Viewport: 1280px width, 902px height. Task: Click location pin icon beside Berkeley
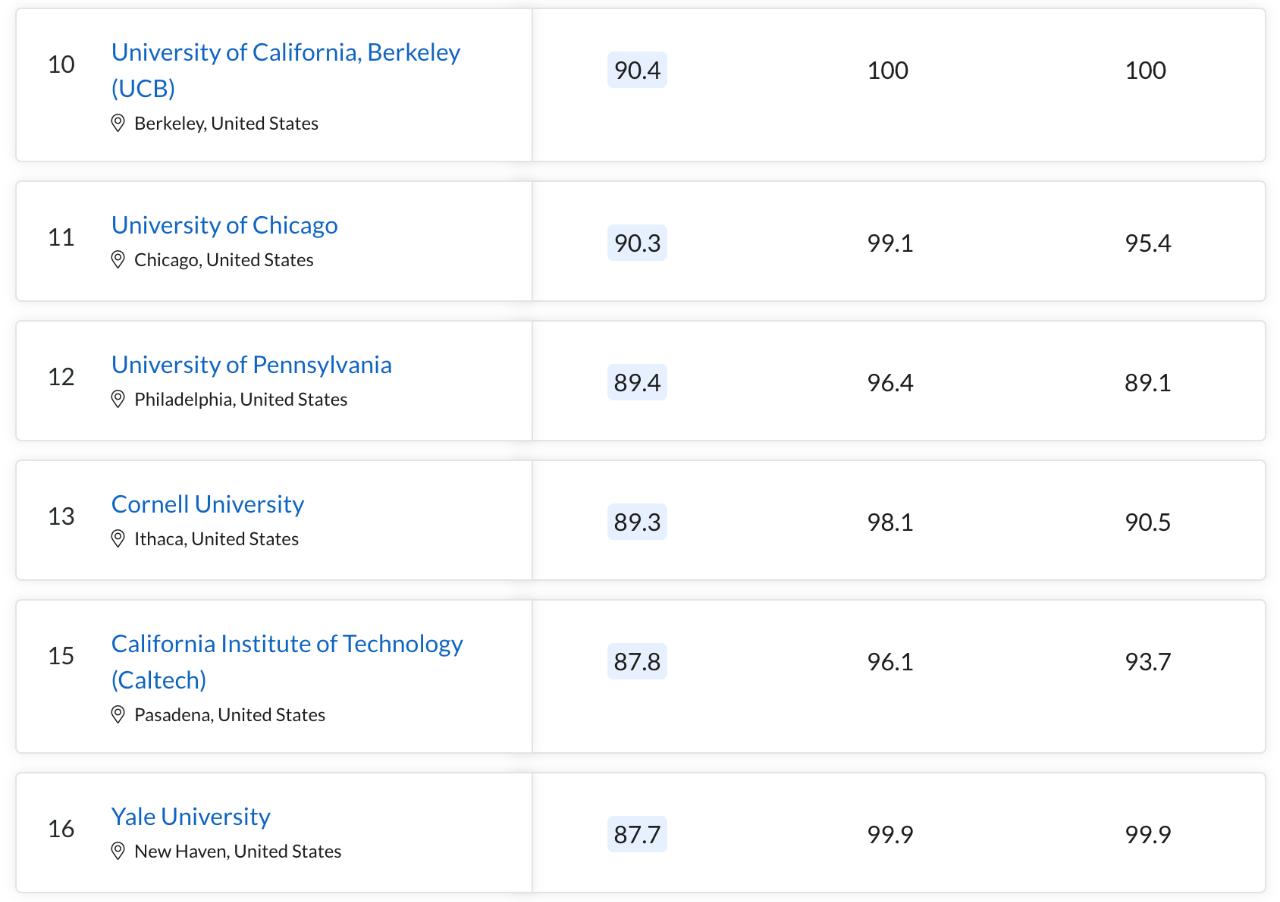click(x=118, y=123)
